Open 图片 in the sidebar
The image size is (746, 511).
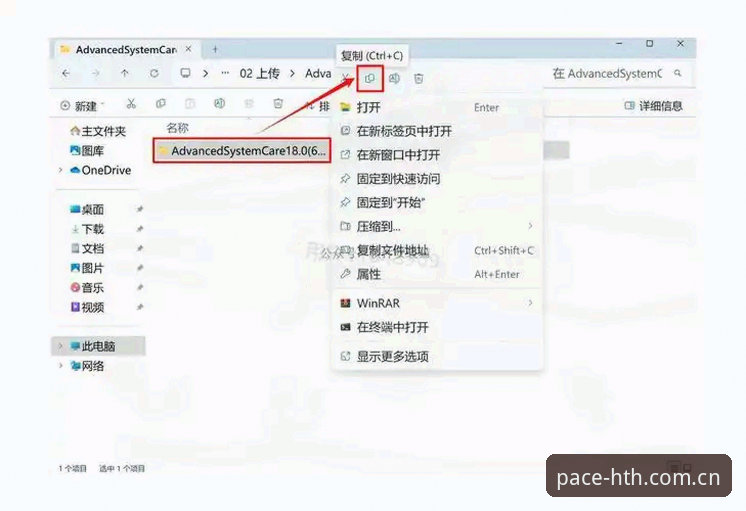coord(87,268)
